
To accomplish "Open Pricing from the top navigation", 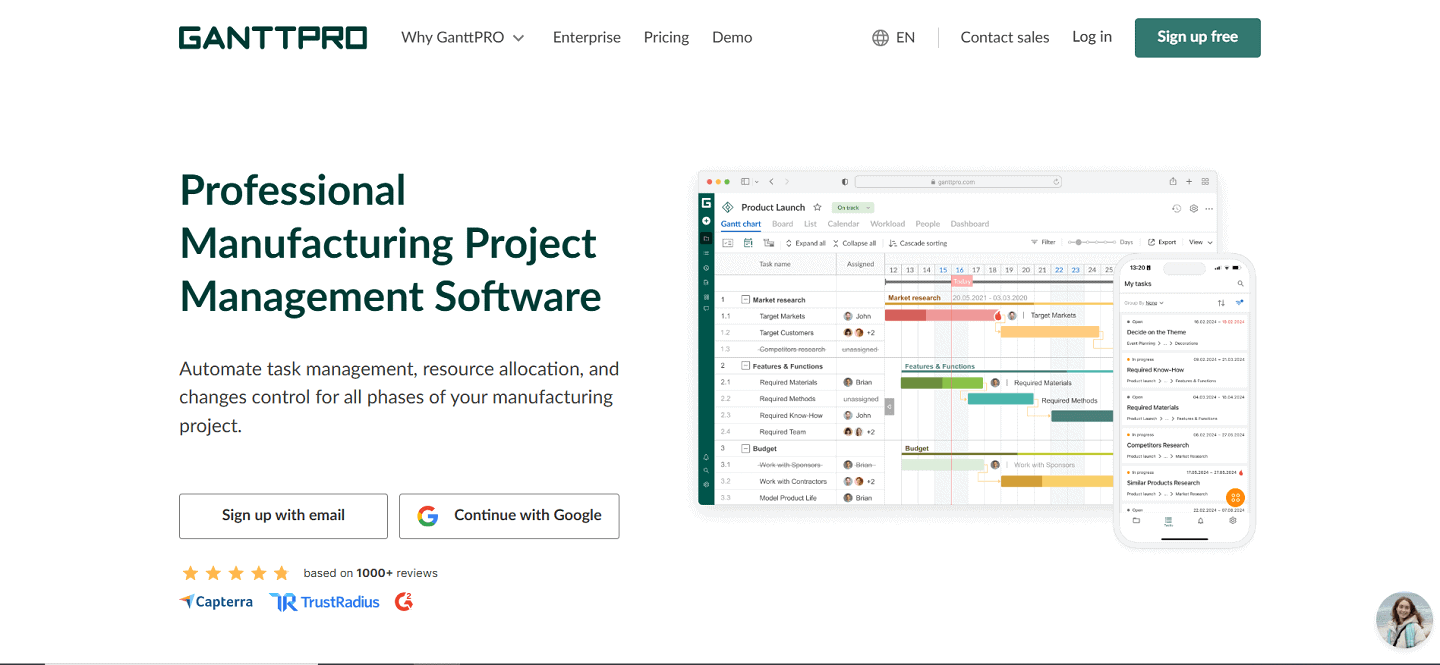I will (x=666, y=37).
